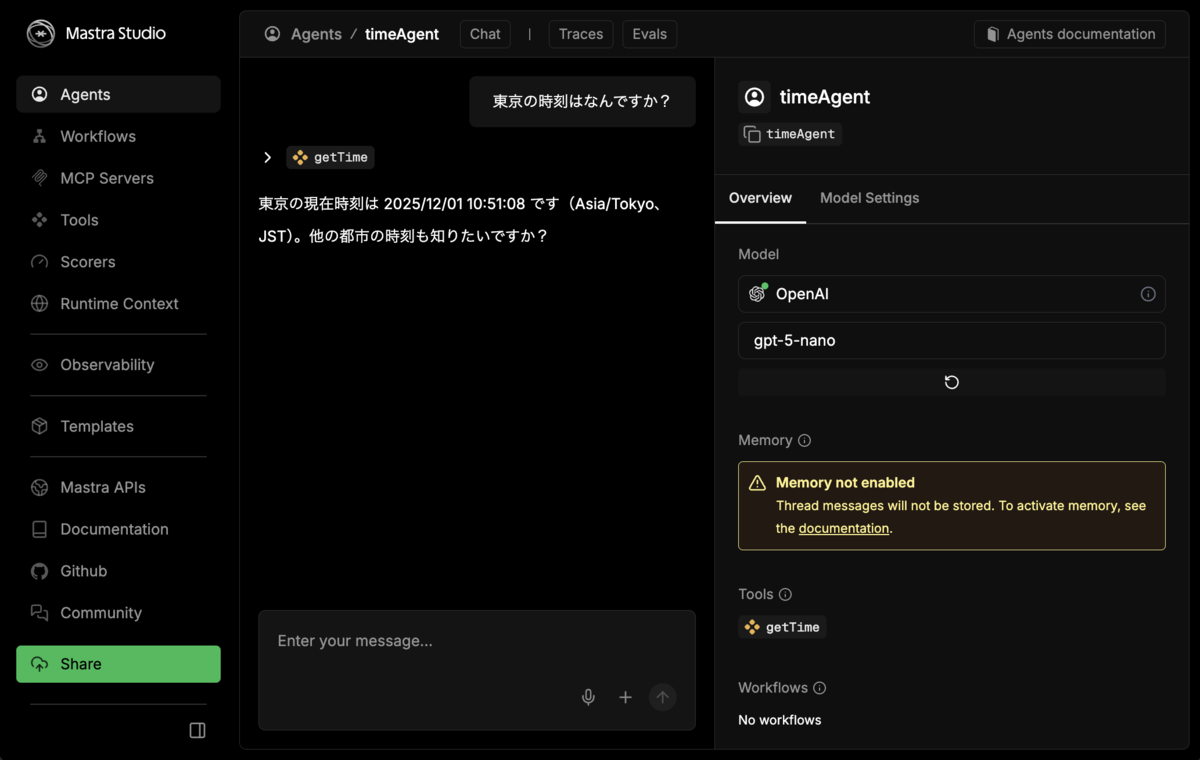Open the gpt-5-nano model combo box
The image size is (1200, 760).
[x=952, y=340]
